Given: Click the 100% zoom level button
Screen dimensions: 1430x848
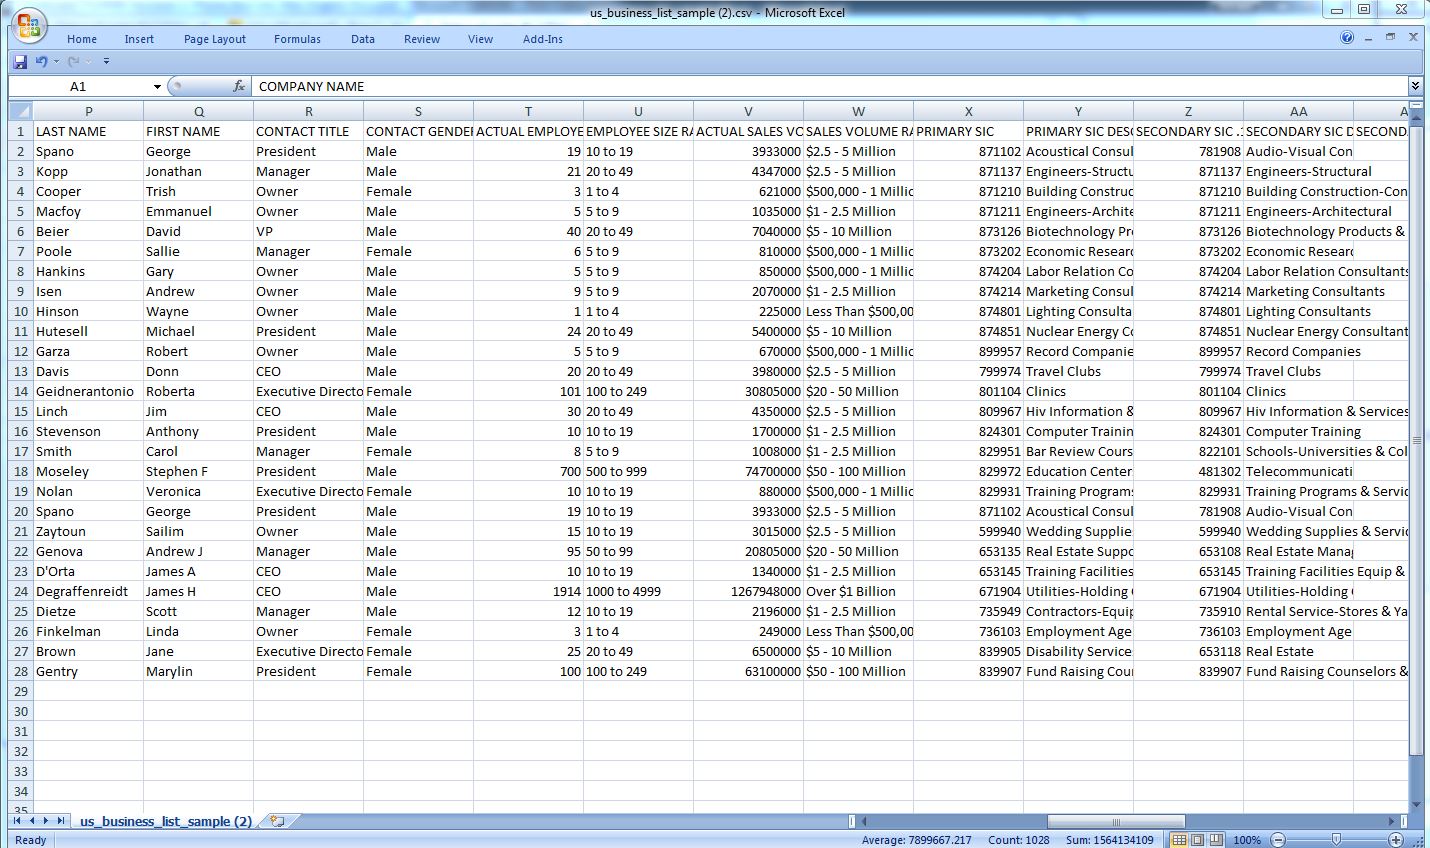Looking at the screenshot, I should 1246,840.
